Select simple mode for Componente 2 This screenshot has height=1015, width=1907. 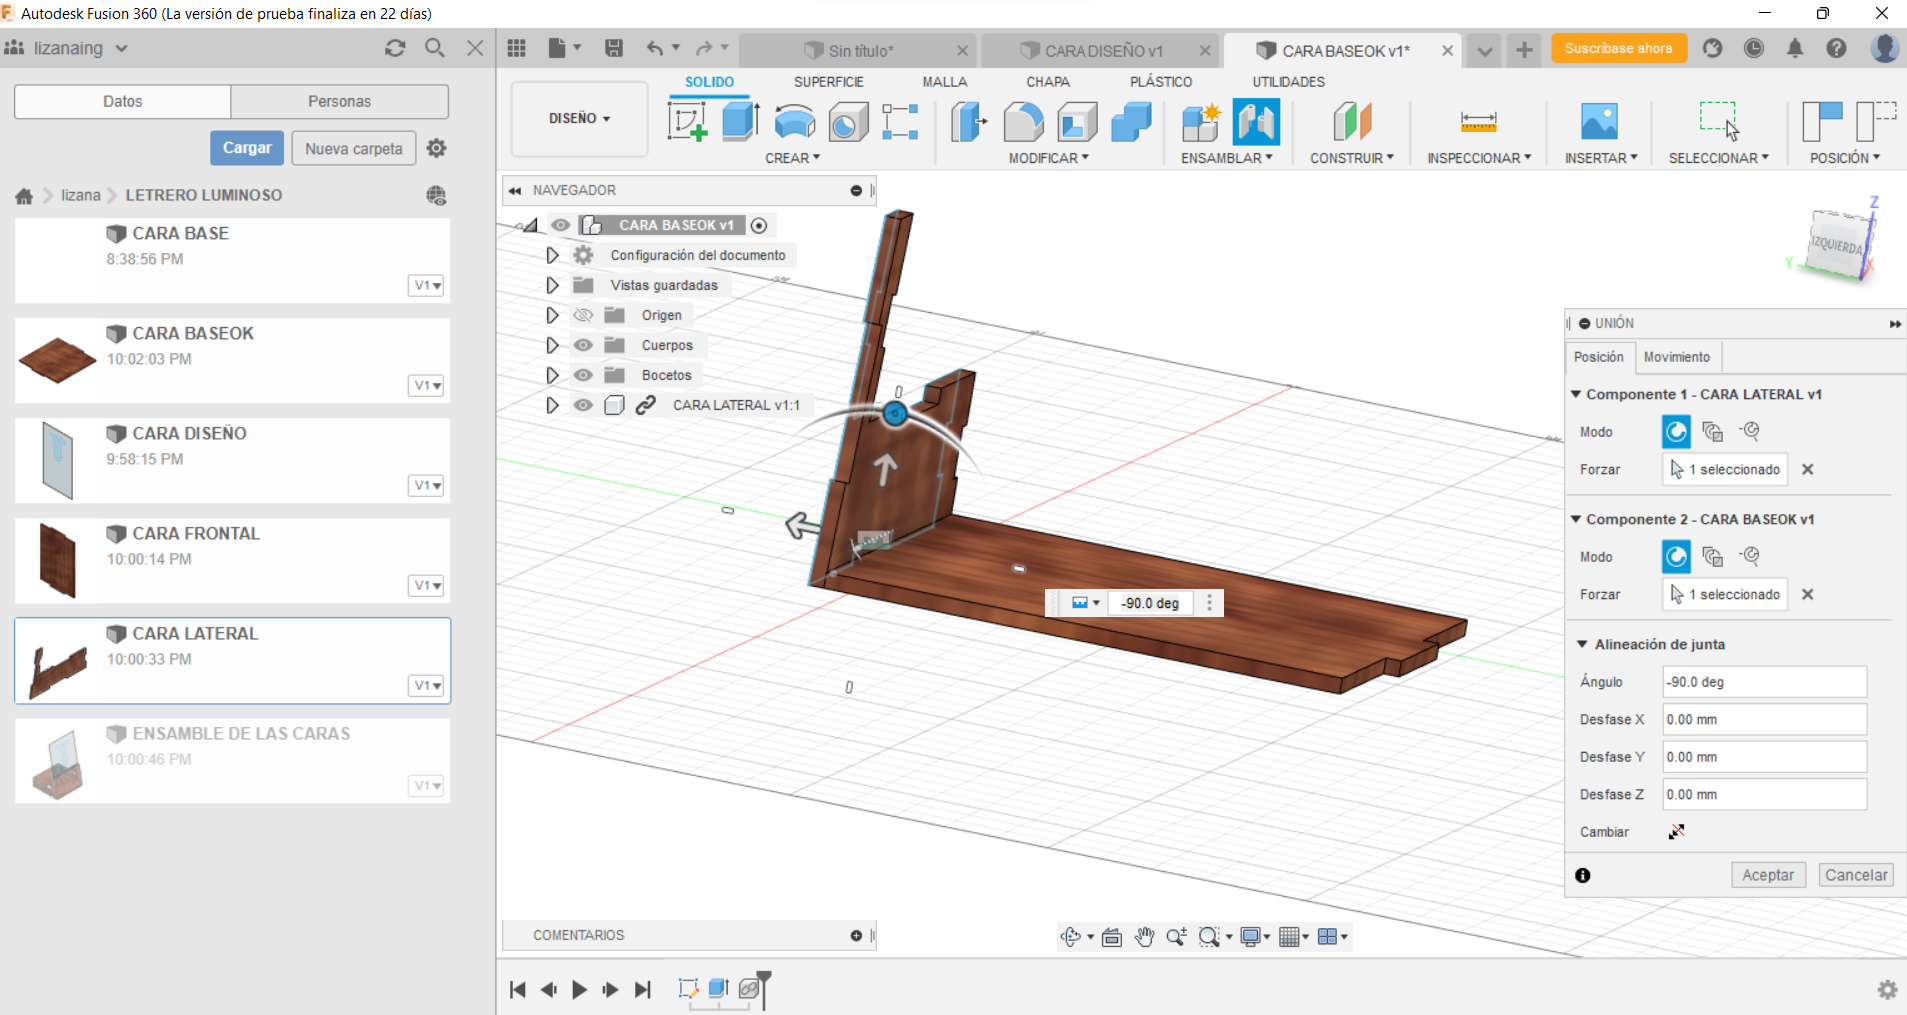[1677, 557]
